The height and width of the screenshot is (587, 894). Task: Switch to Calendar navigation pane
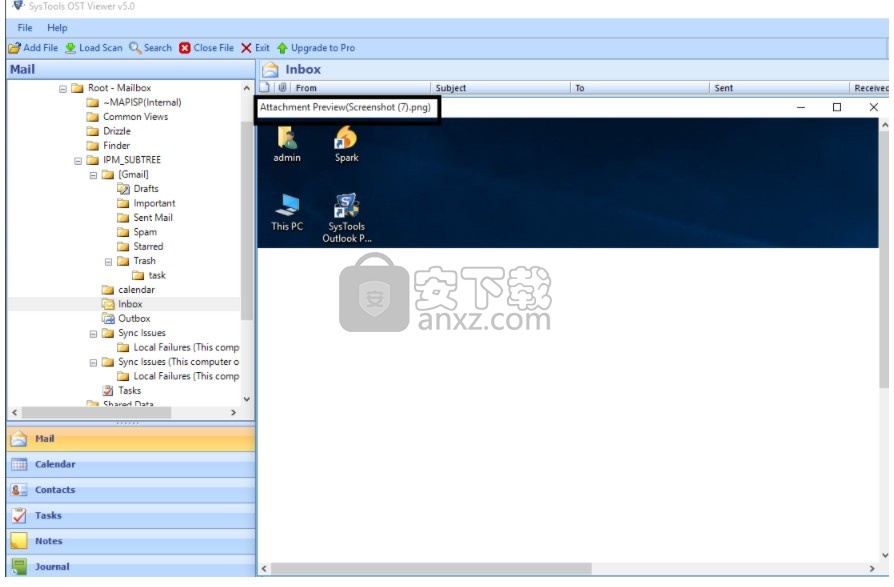point(131,464)
